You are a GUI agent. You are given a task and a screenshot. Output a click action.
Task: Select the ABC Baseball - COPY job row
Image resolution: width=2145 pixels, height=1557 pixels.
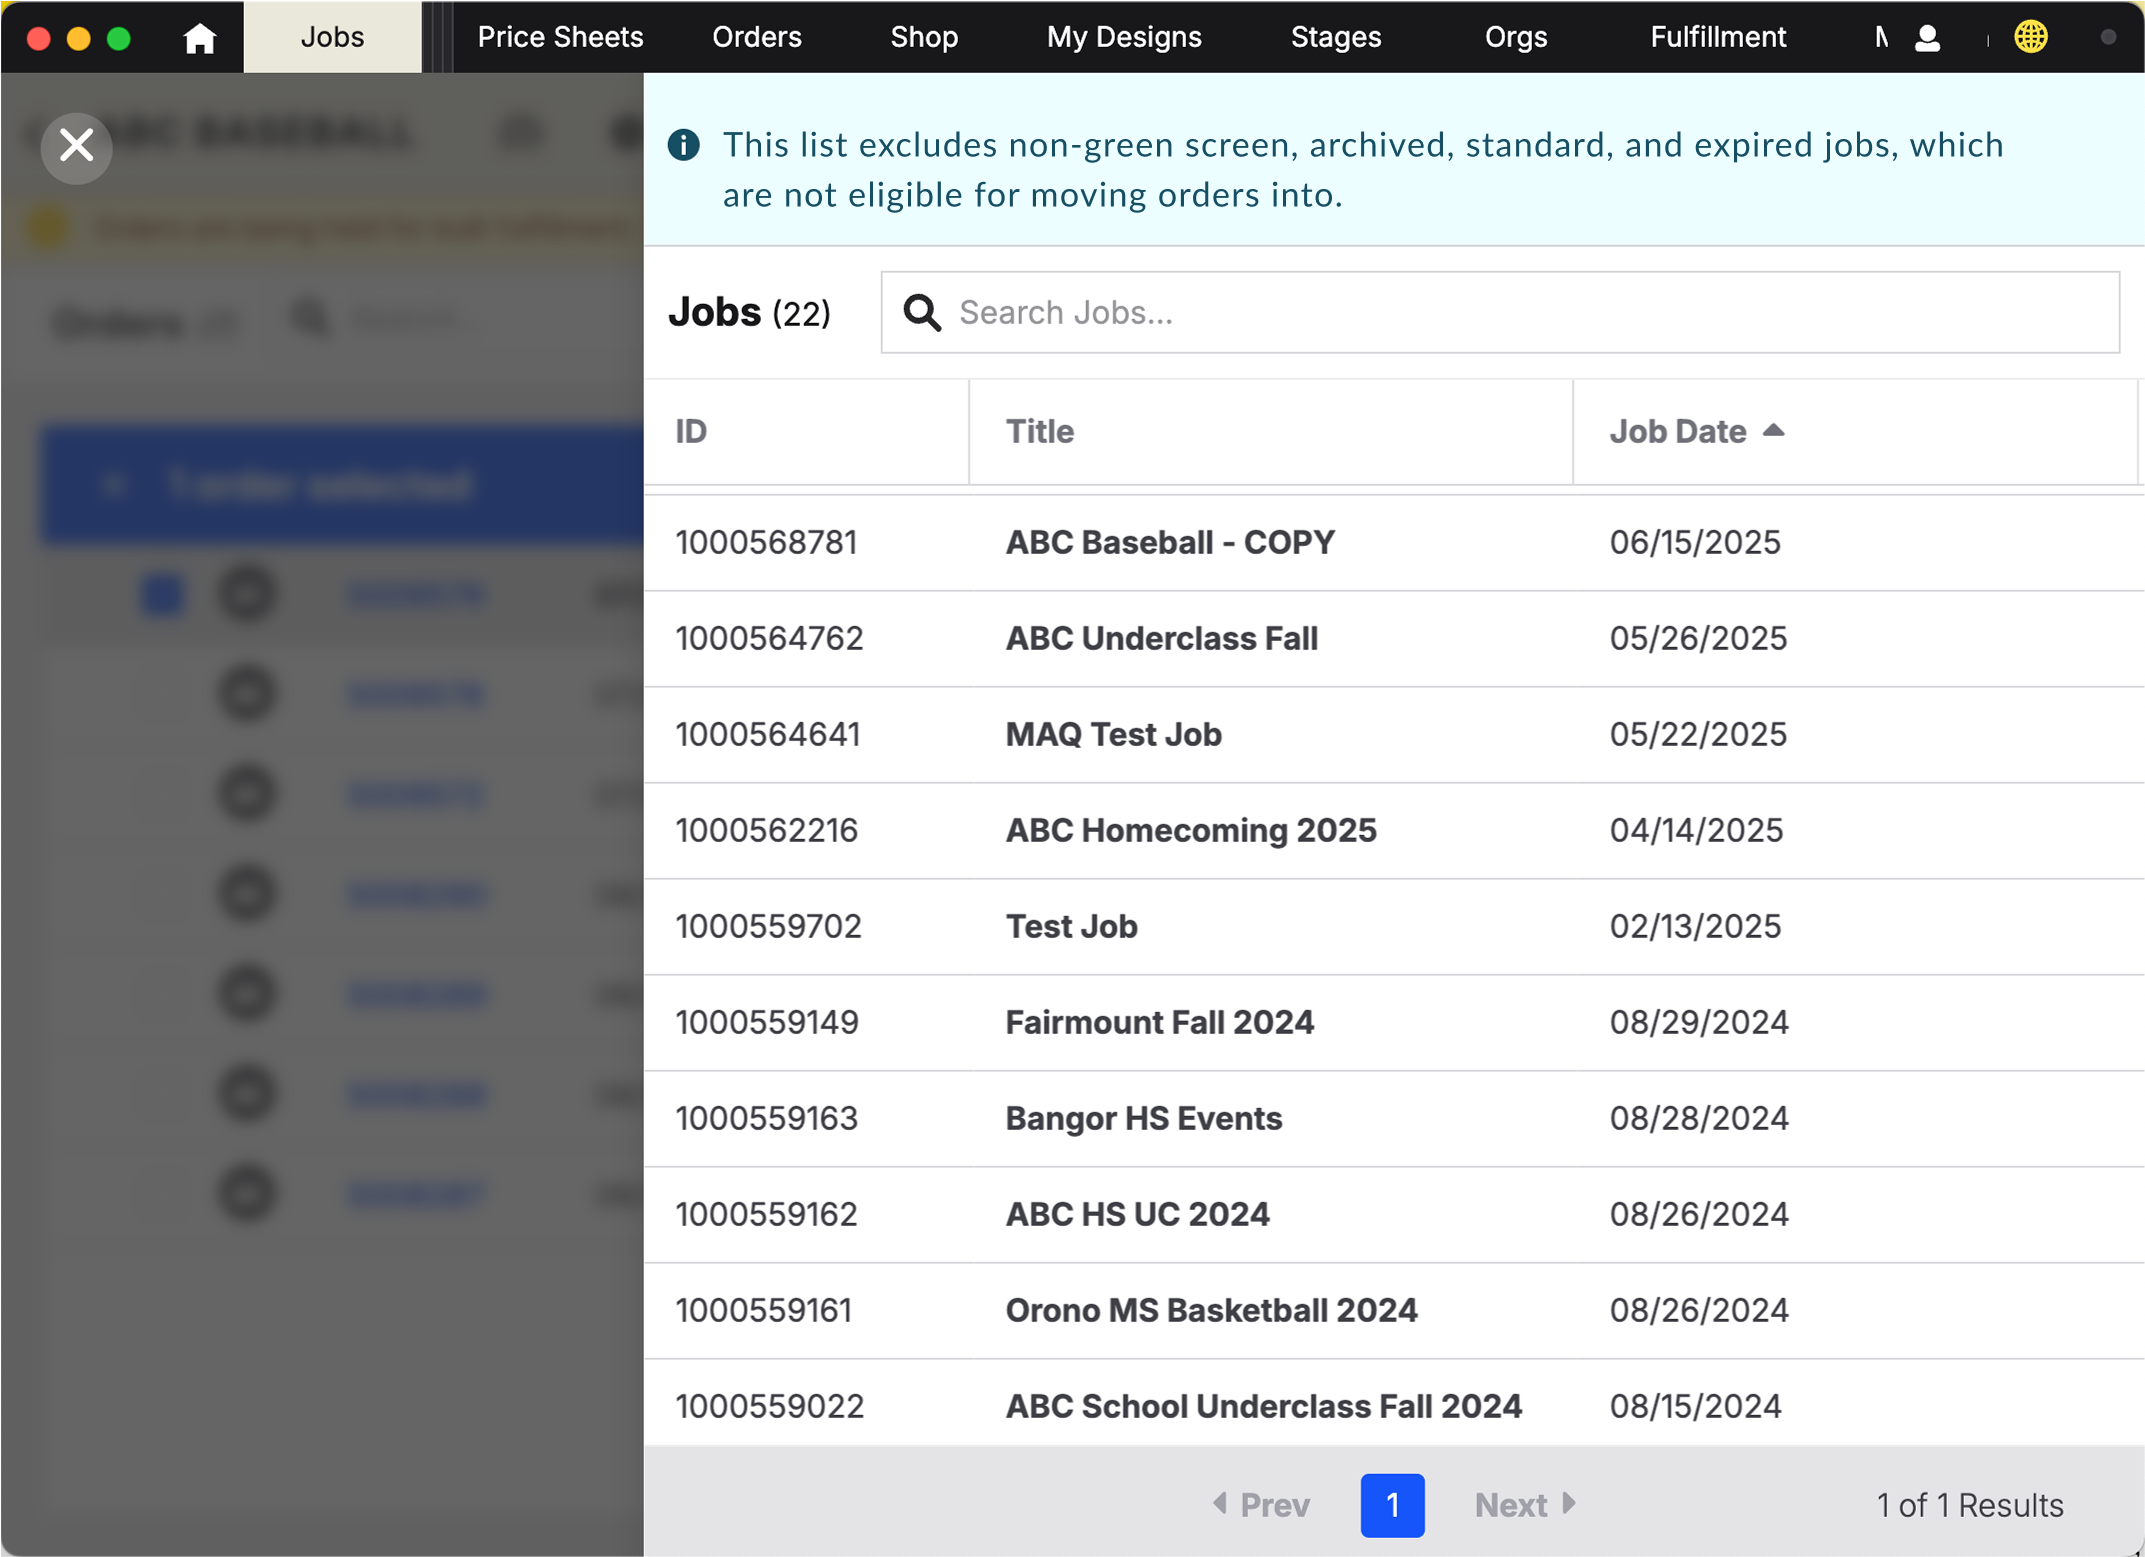point(1169,543)
